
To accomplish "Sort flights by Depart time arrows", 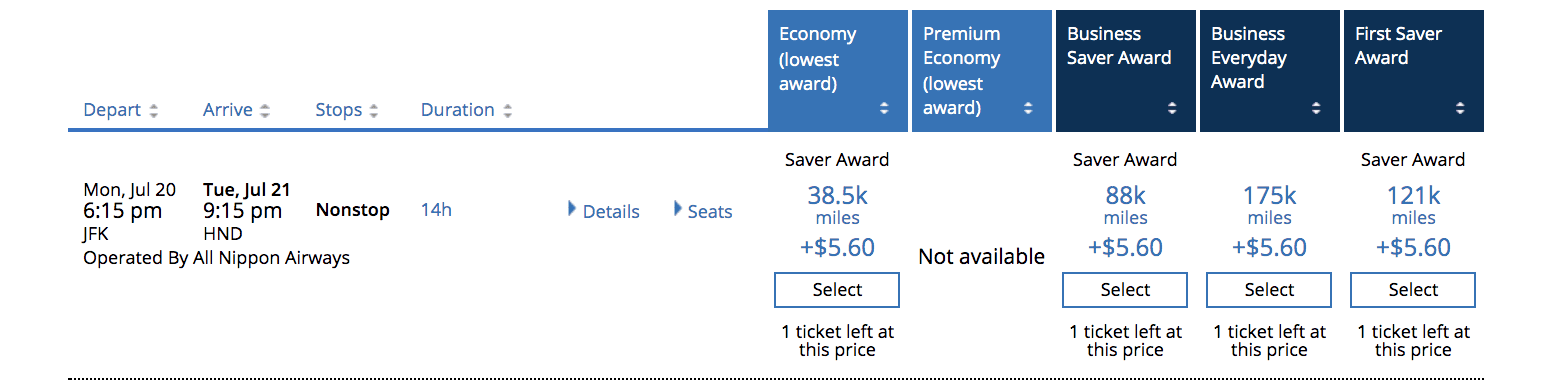I will click(x=154, y=111).
